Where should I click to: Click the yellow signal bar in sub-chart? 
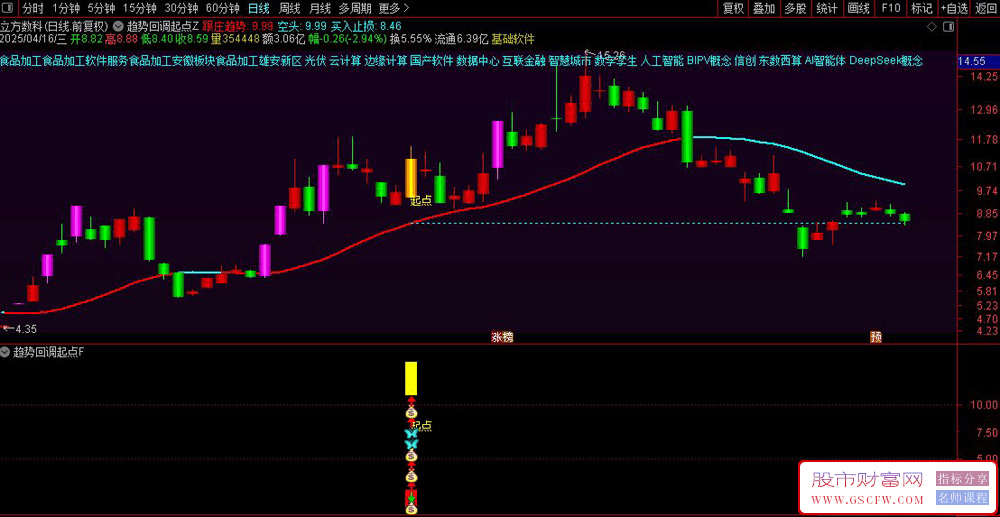point(411,379)
